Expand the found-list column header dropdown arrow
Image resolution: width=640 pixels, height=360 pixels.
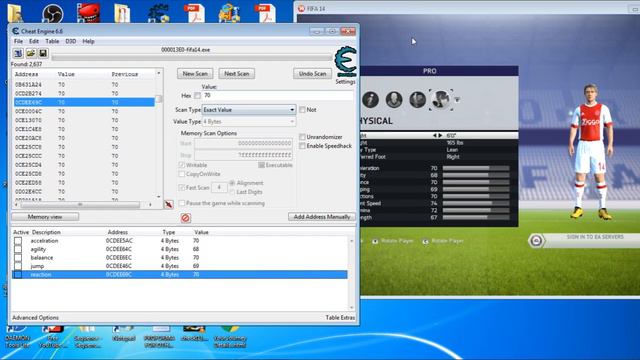click(x=159, y=73)
